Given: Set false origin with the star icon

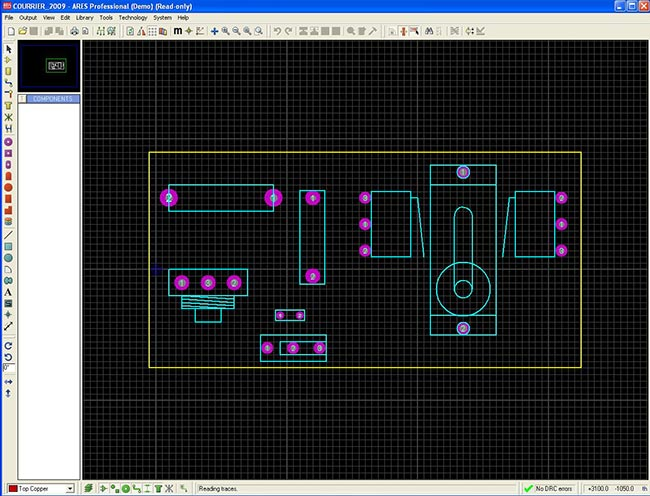Looking at the screenshot, I should pos(189,31).
